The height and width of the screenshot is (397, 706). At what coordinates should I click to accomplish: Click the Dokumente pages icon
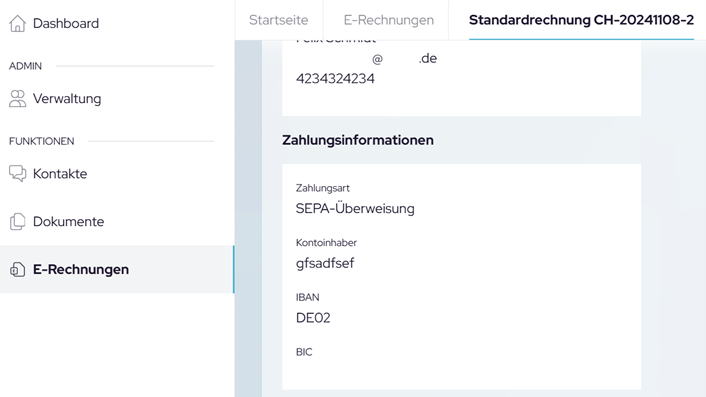[x=18, y=221]
